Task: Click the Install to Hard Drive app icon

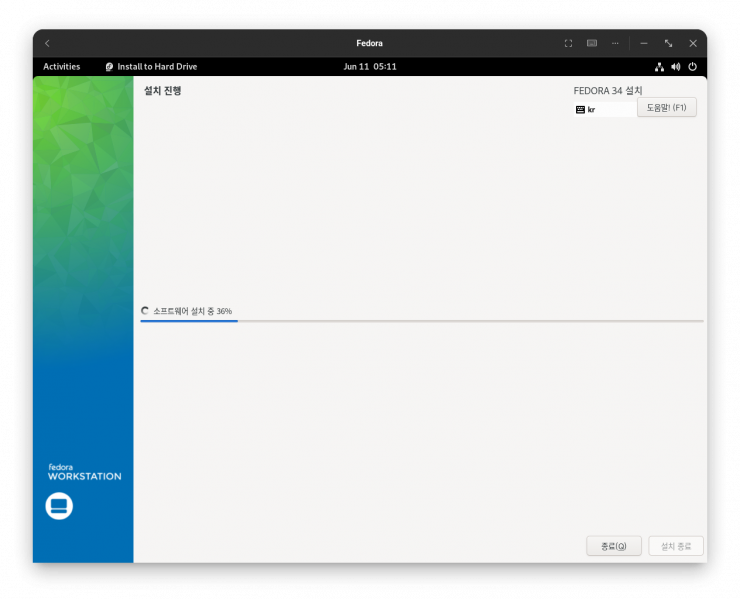Action: click(109, 67)
